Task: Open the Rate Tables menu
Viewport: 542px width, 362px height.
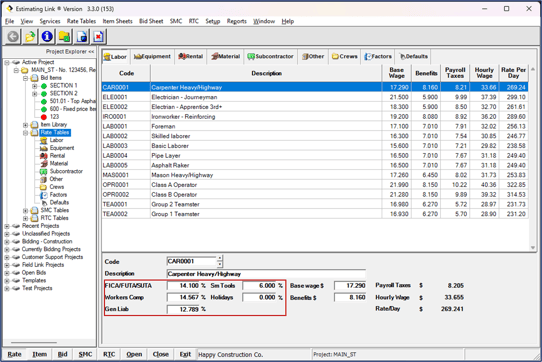Action: (x=81, y=21)
